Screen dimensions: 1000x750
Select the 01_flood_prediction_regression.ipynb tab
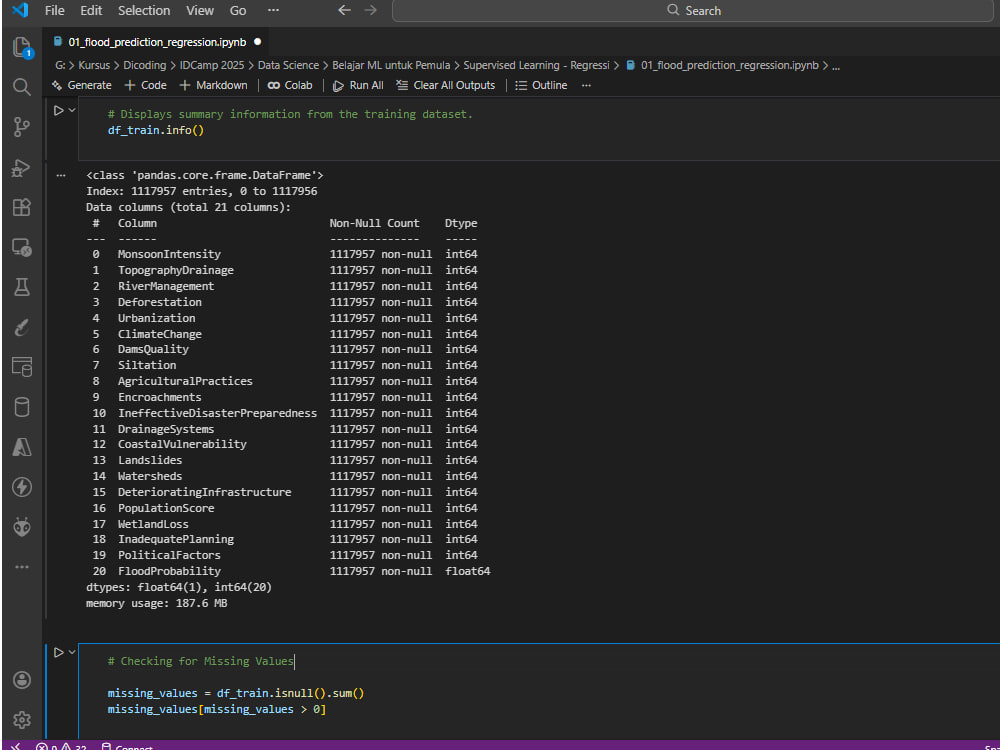click(x=157, y=42)
